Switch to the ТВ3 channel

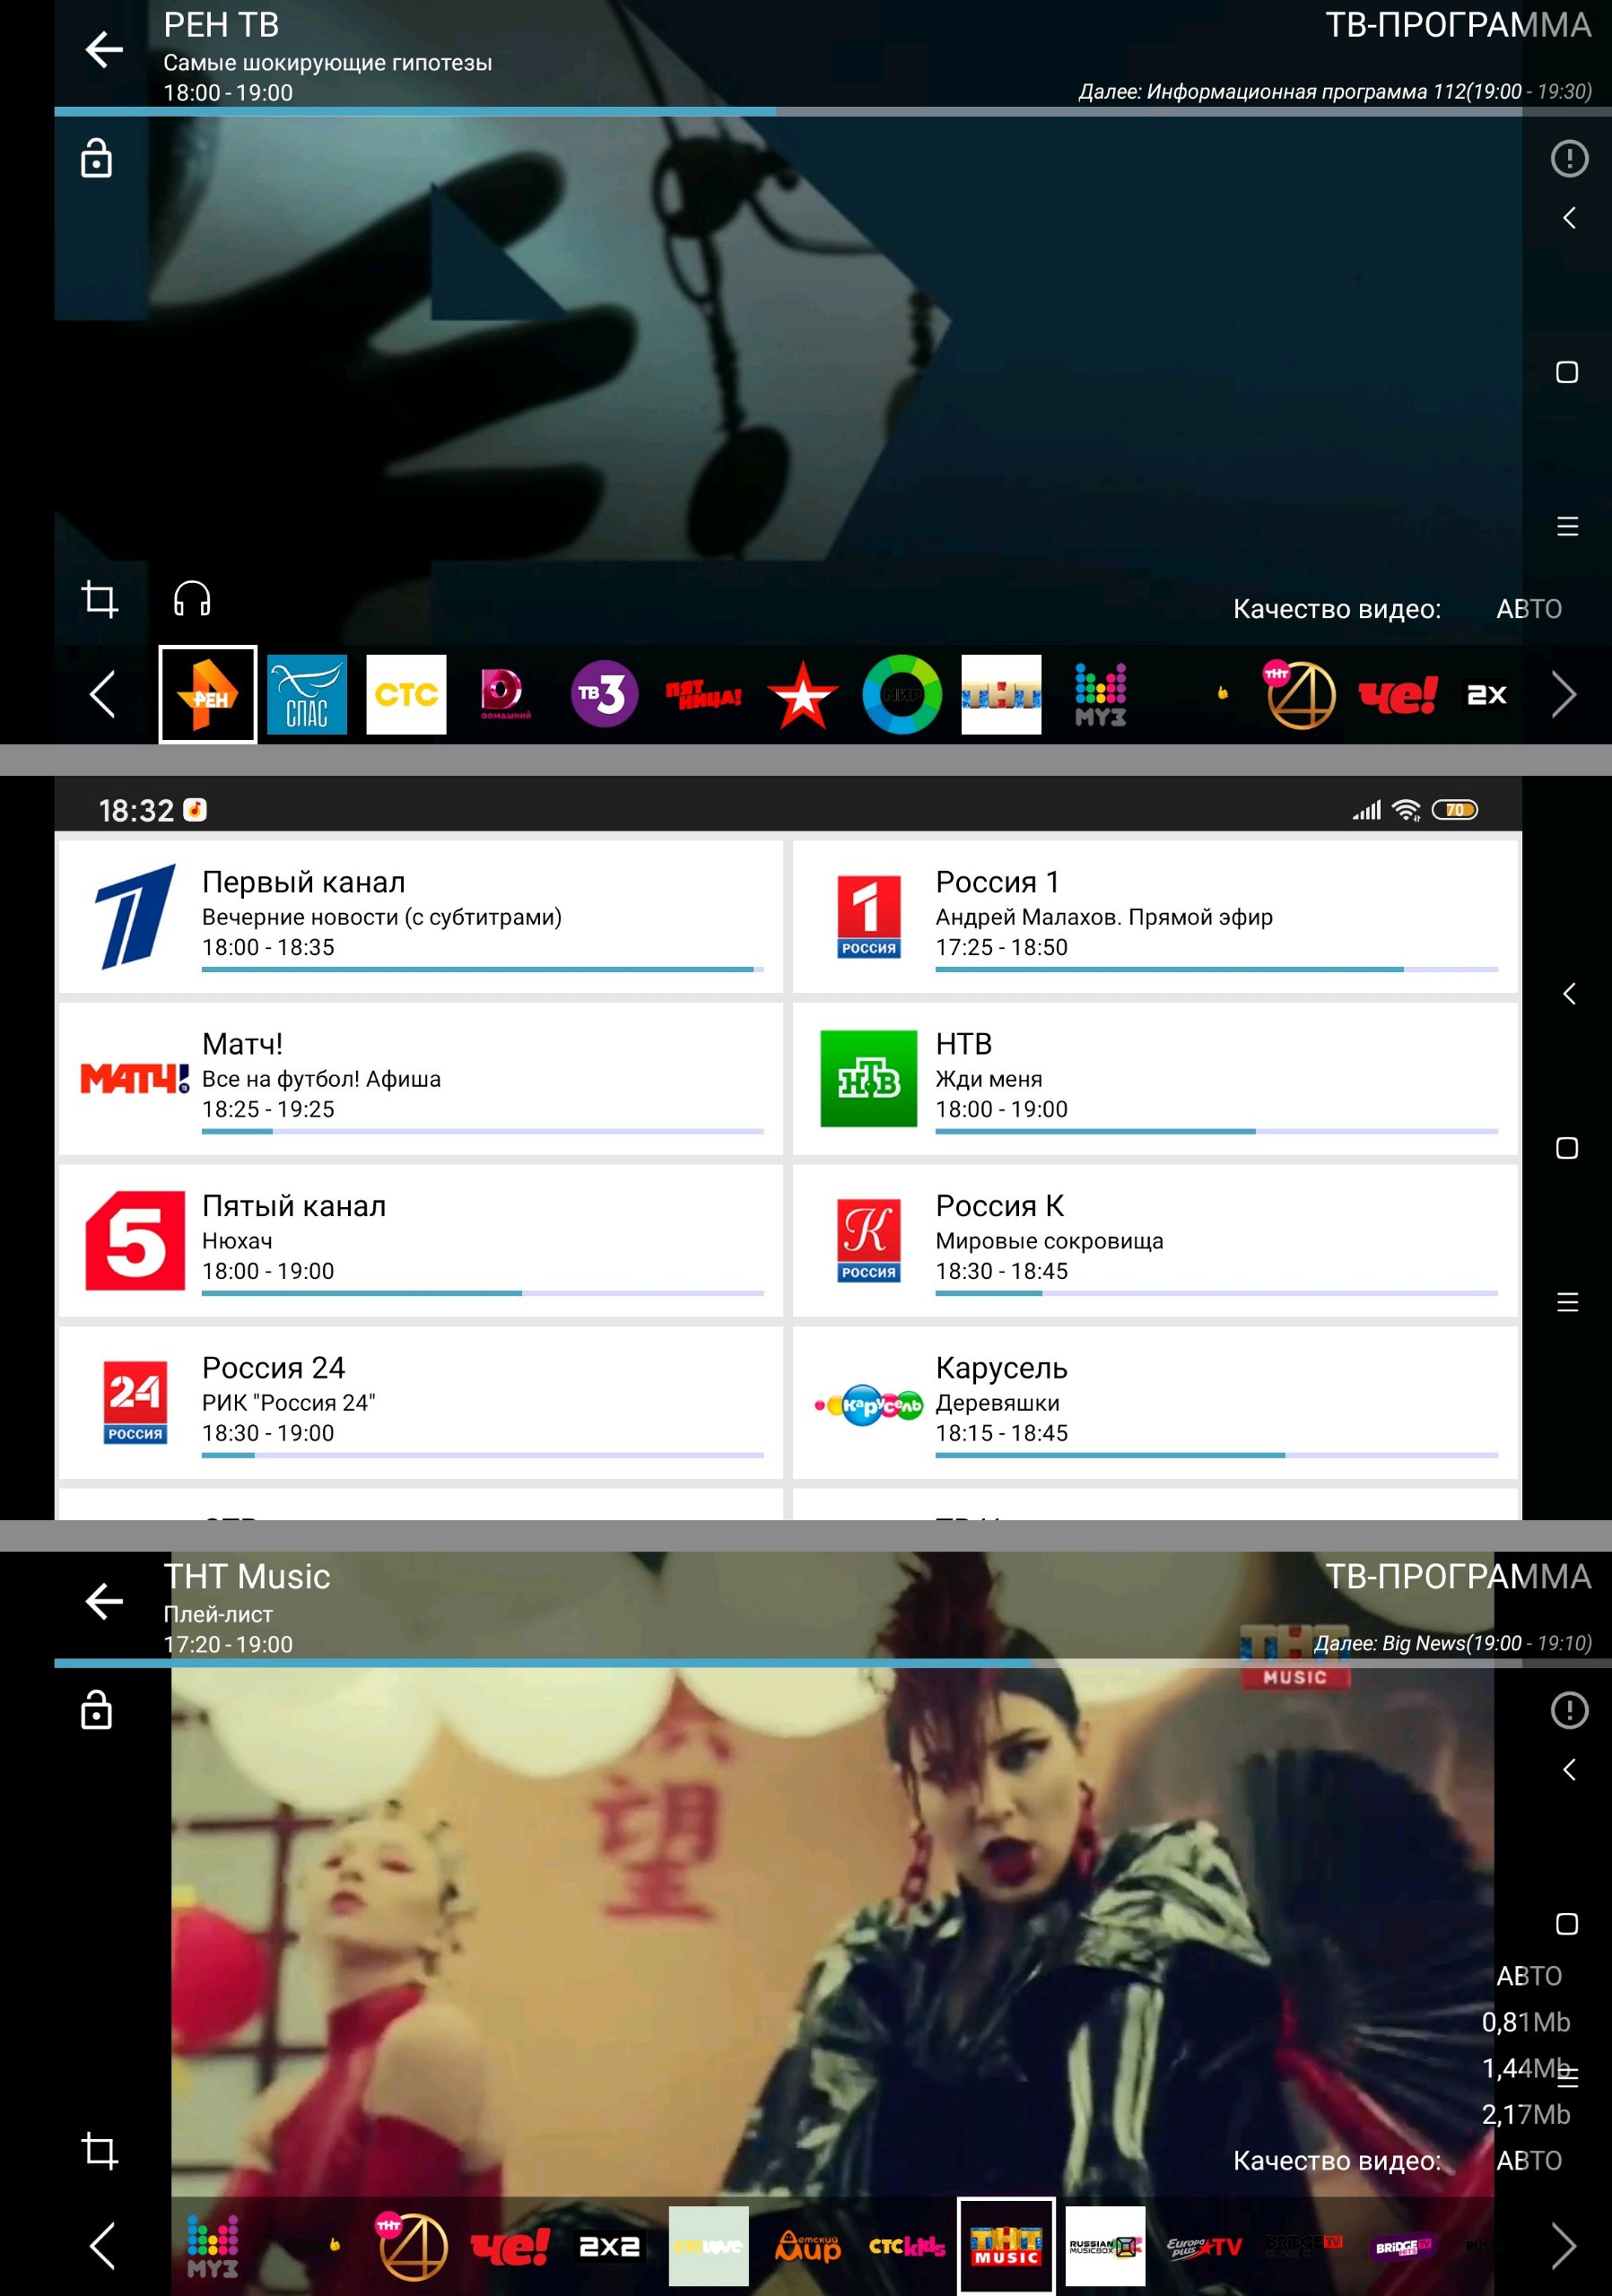click(604, 694)
